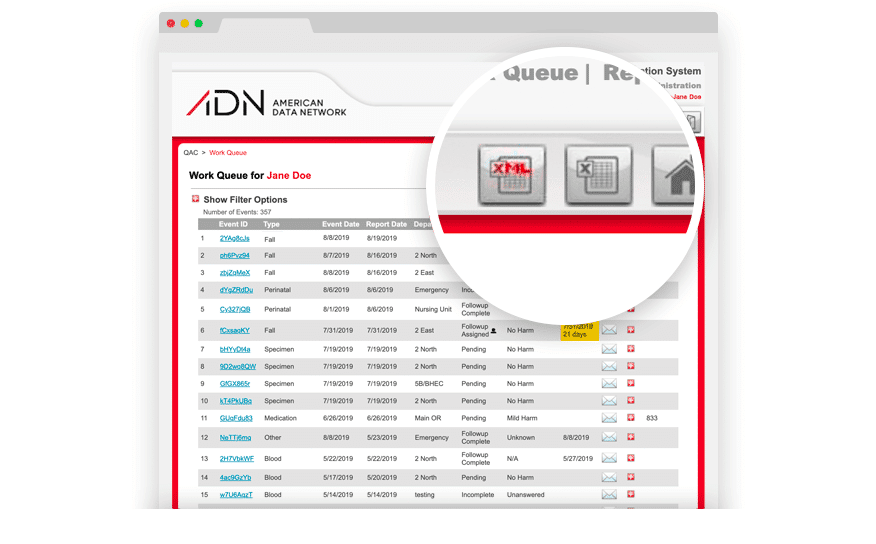Sort by Report Date column header
The width and height of the screenshot is (876, 544).
coord(386,224)
